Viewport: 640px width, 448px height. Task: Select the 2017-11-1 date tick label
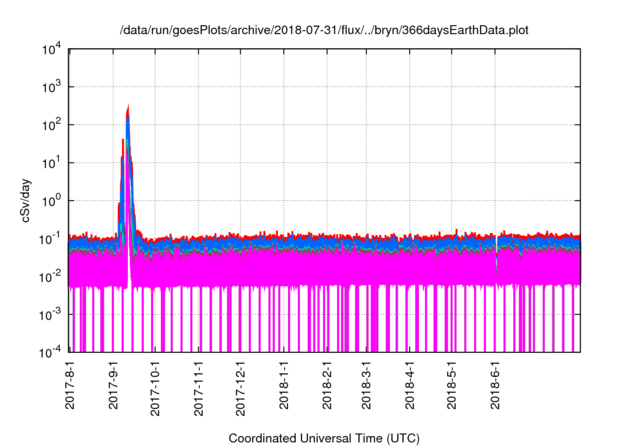[x=198, y=388]
